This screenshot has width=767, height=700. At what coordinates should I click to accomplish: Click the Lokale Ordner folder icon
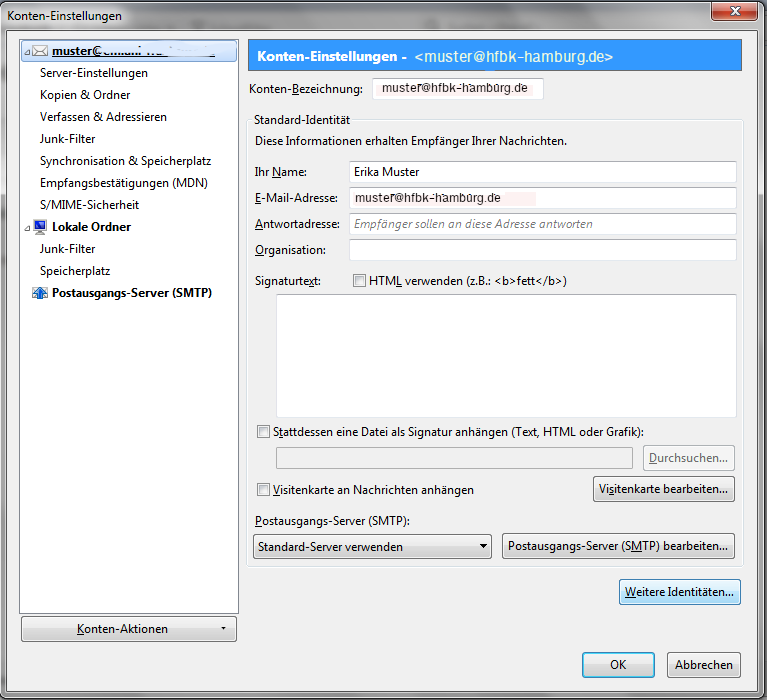click(x=40, y=227)
